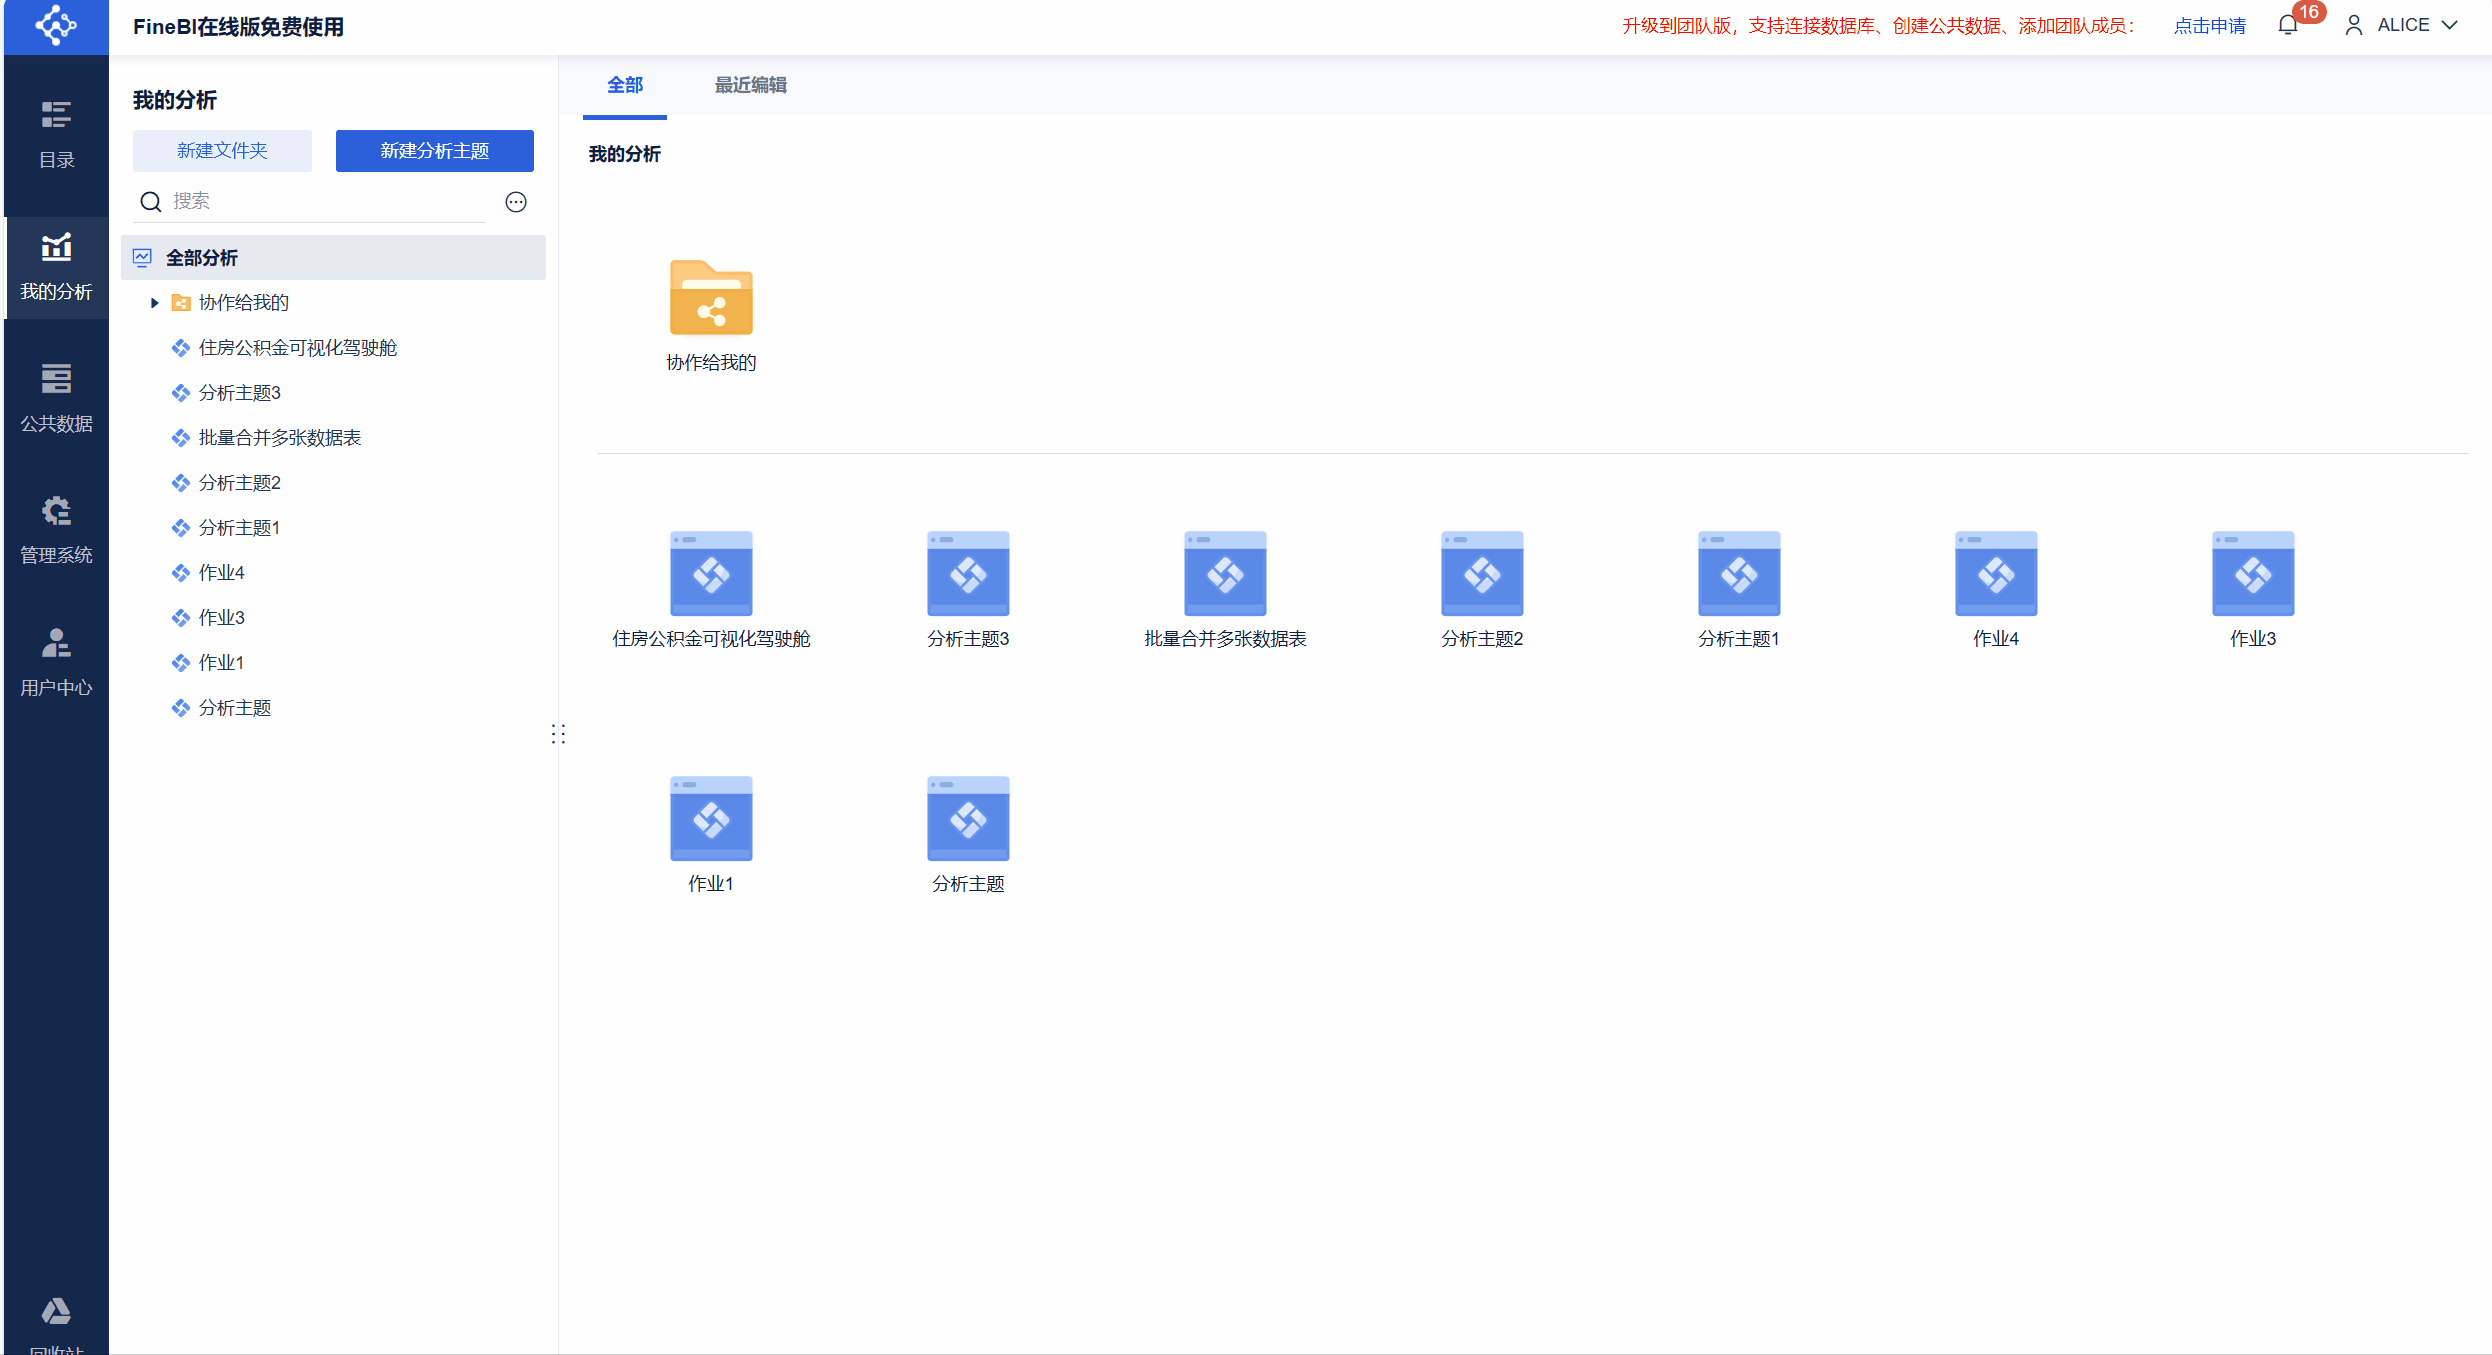Image resolution: width=2492 pixels, height=1355 pixels.
Task: Open the more options ellipsis beside search
Action: point(516,202)
